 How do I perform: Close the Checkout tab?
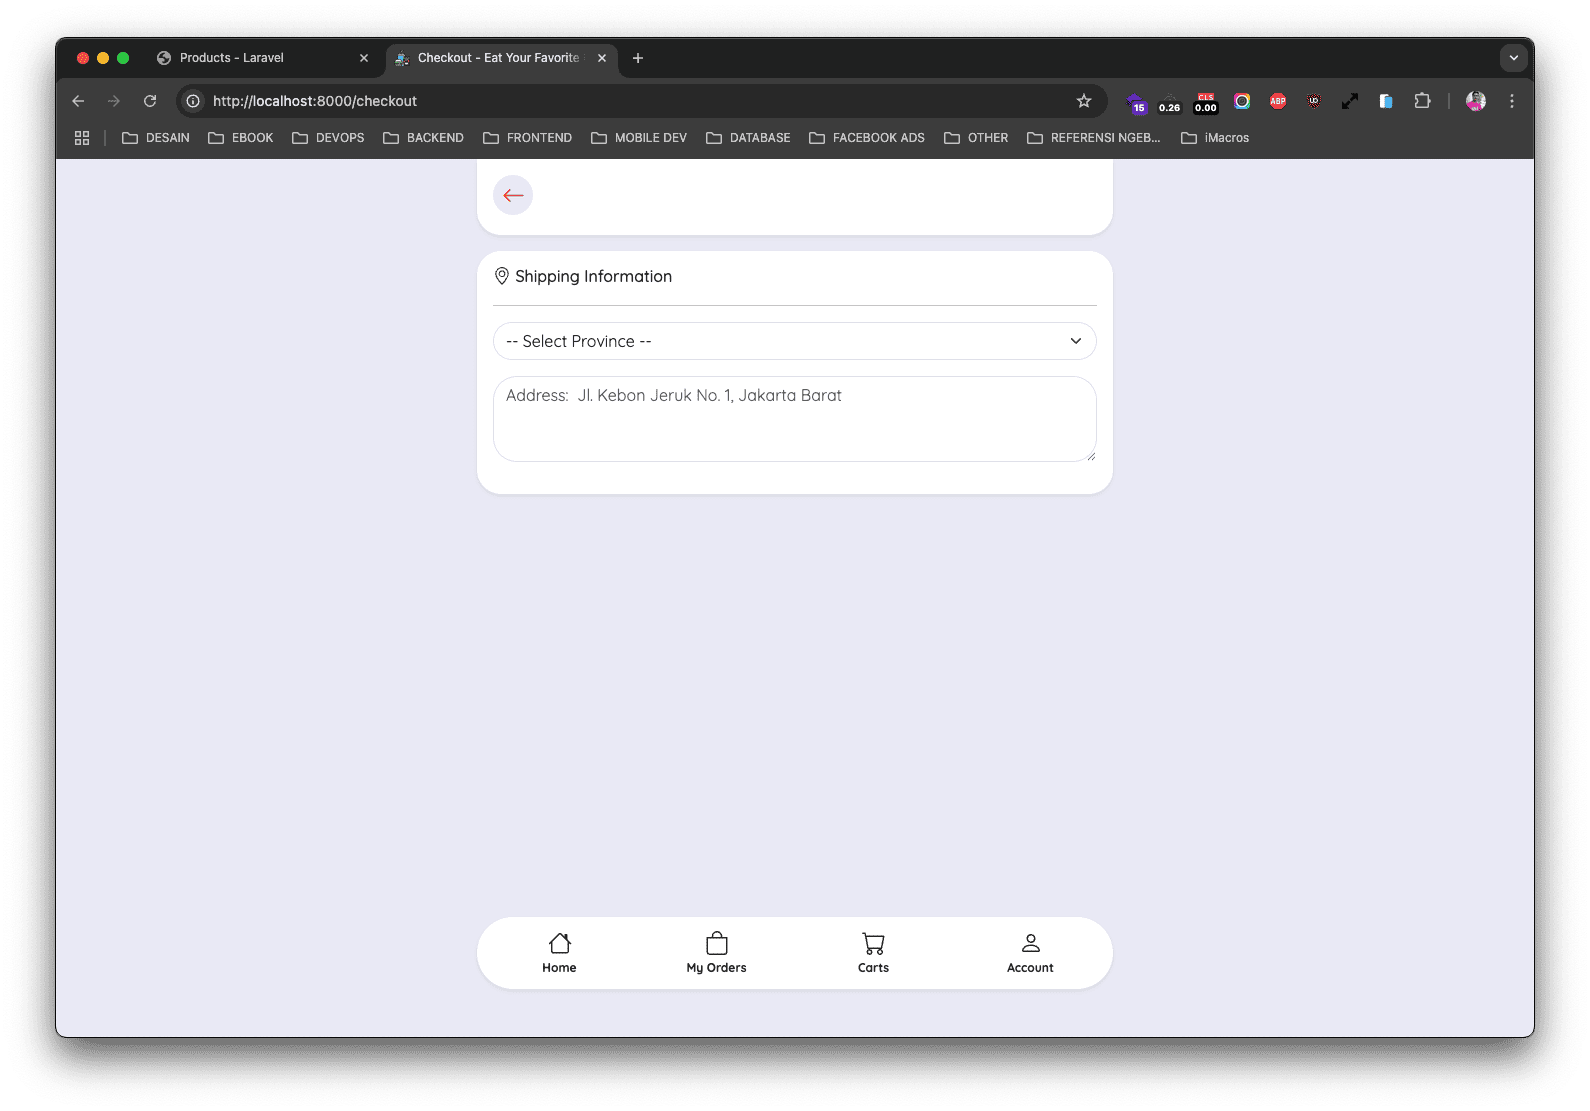[602, 58]
